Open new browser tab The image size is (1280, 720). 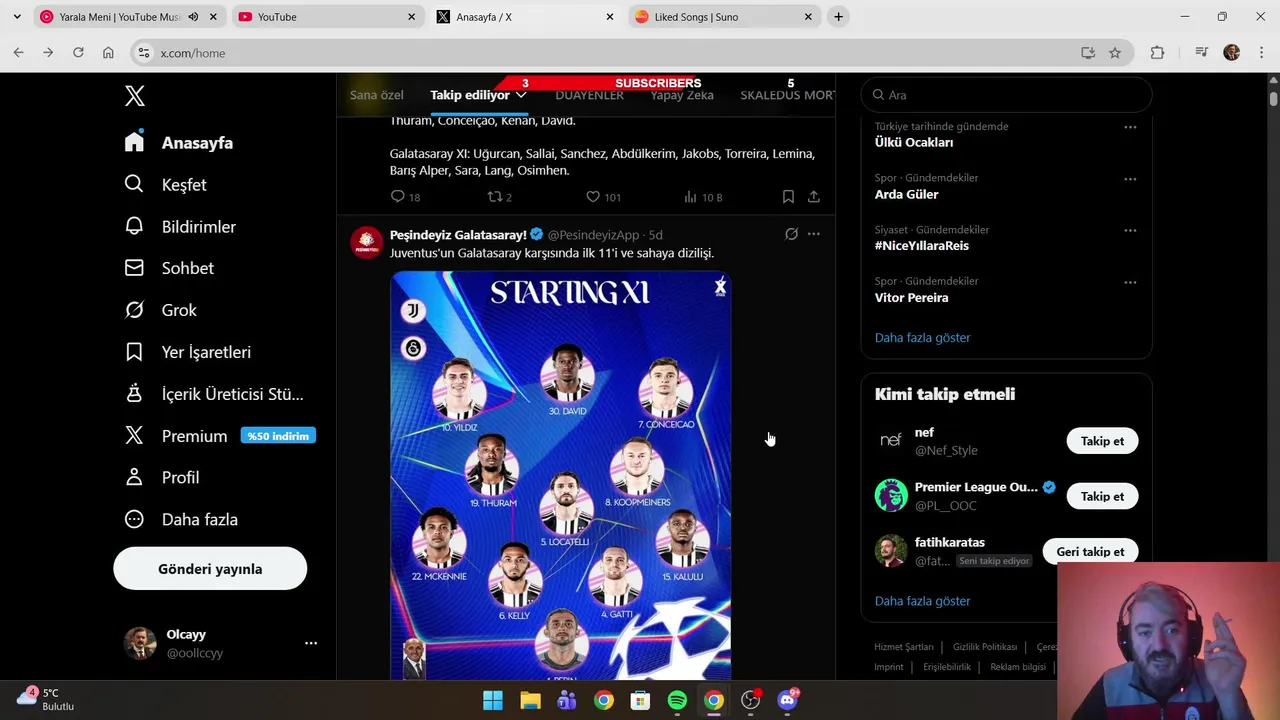pos(838,17)
